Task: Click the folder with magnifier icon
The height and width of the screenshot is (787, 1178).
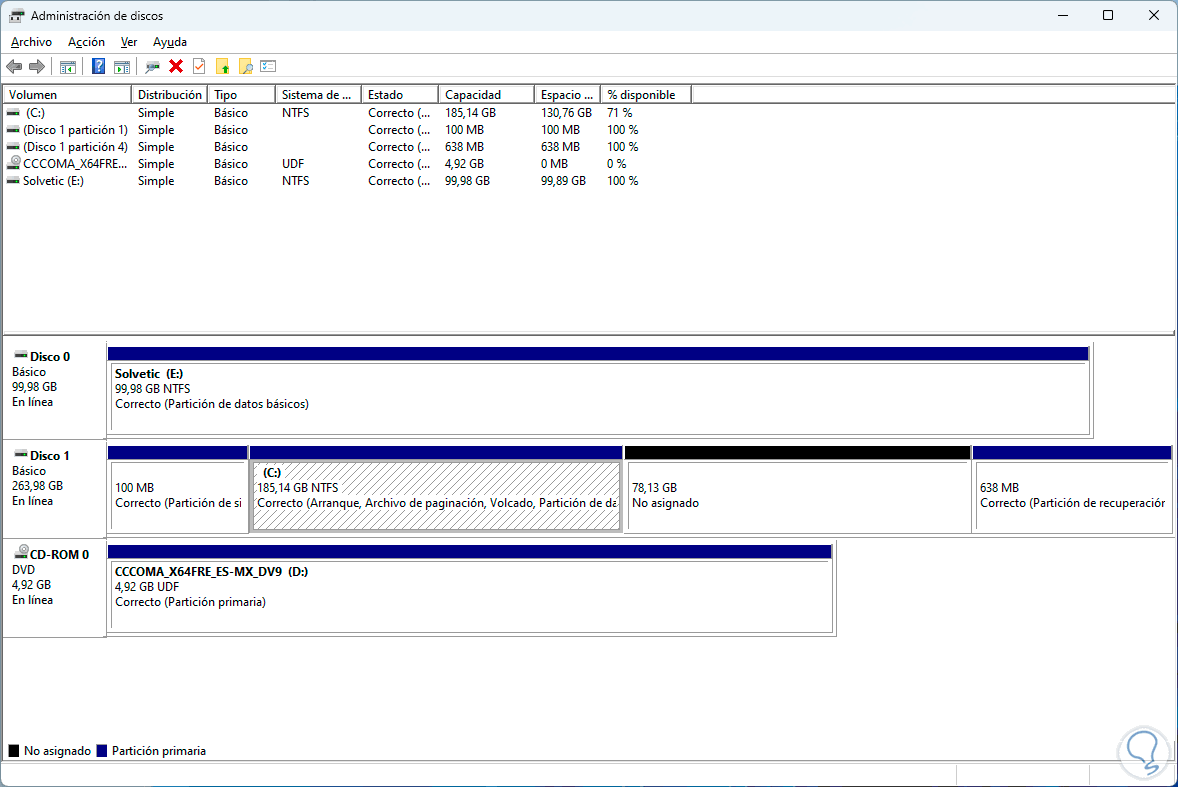Action: point(246,67)
